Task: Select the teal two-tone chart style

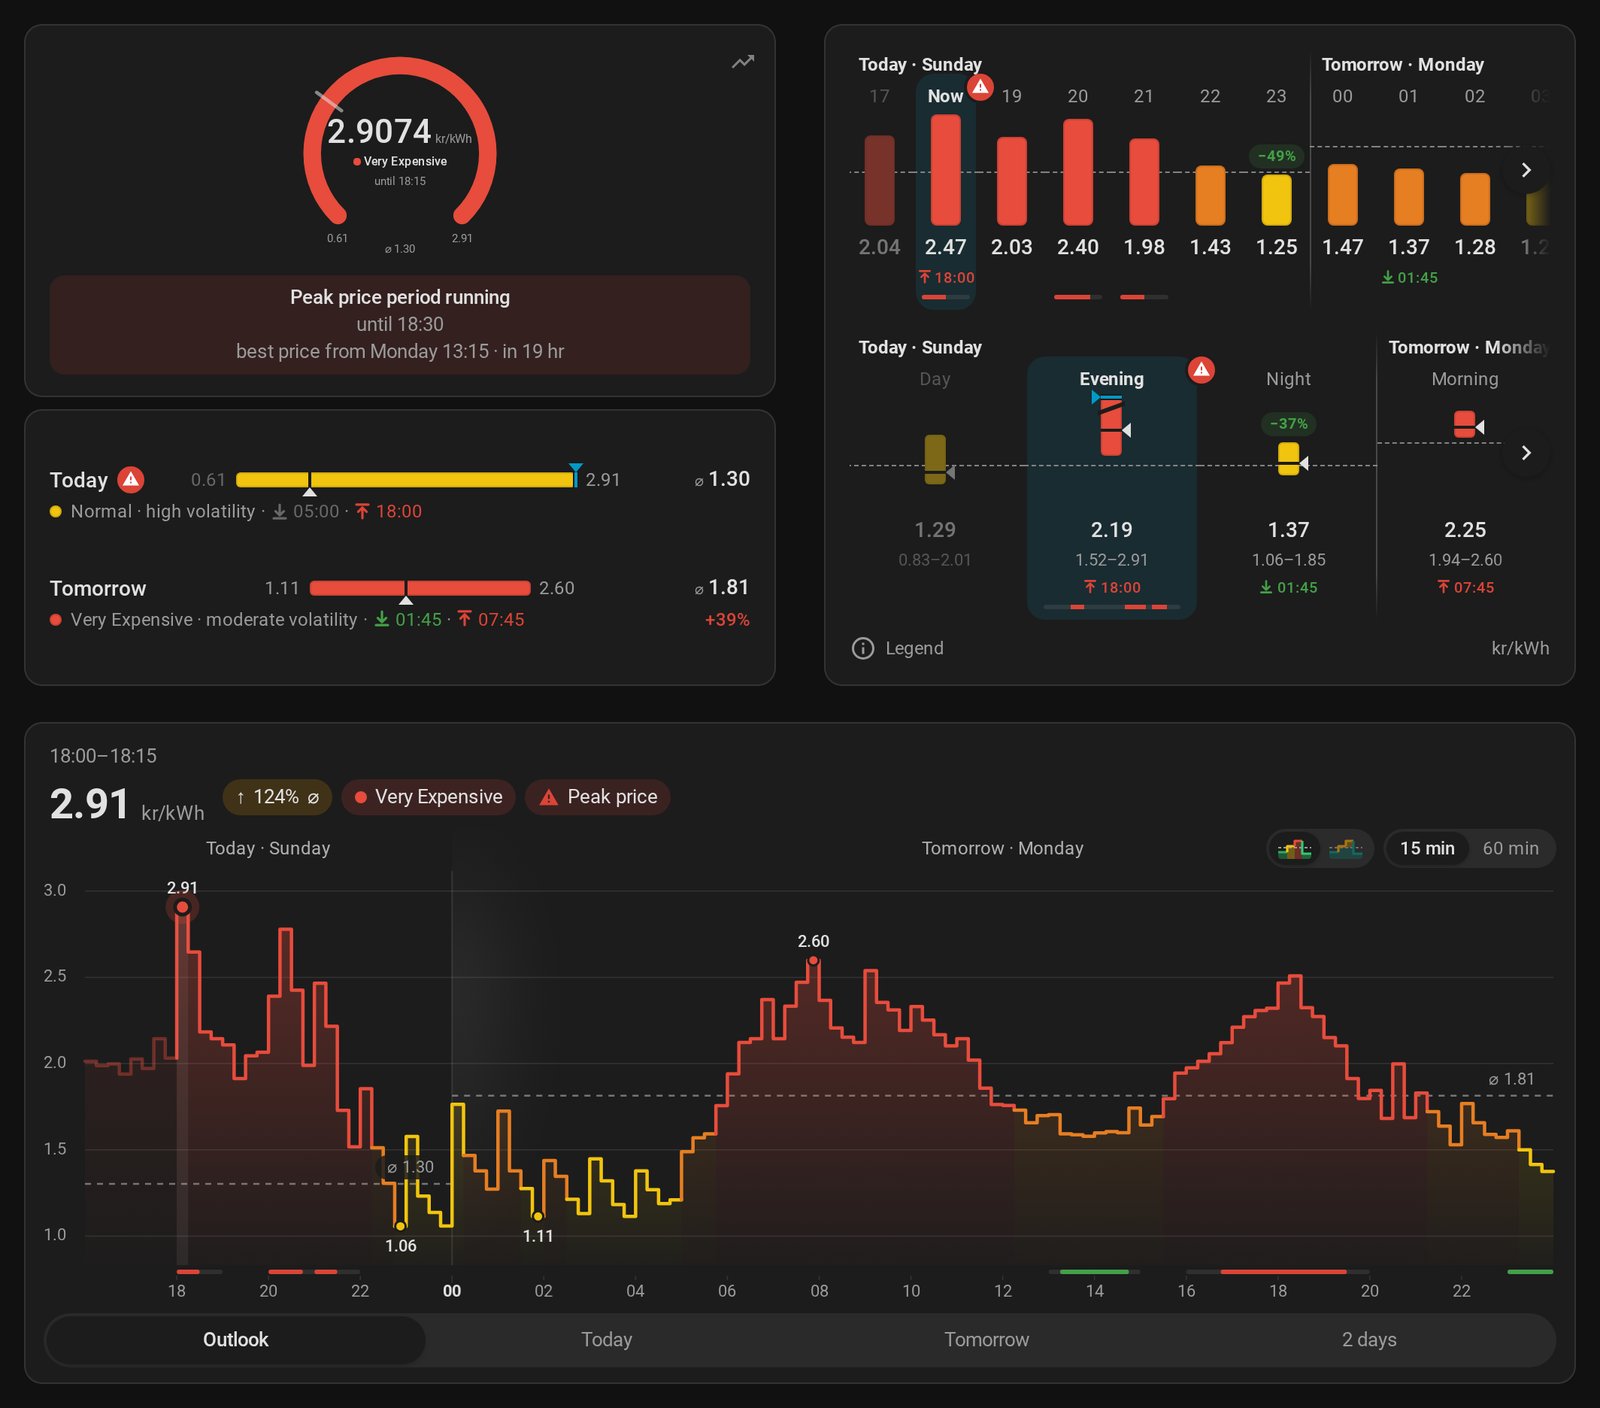Action: (1346, 849)
